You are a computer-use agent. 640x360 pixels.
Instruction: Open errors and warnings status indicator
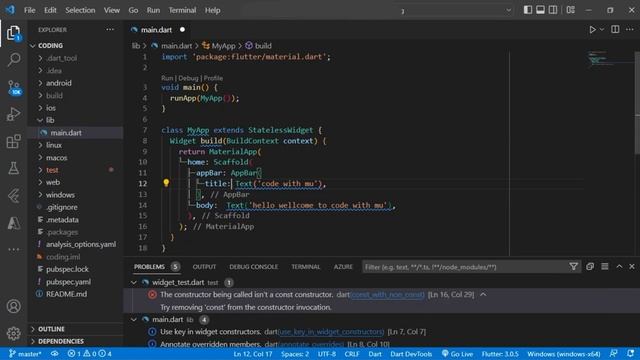tap(89, 354)
